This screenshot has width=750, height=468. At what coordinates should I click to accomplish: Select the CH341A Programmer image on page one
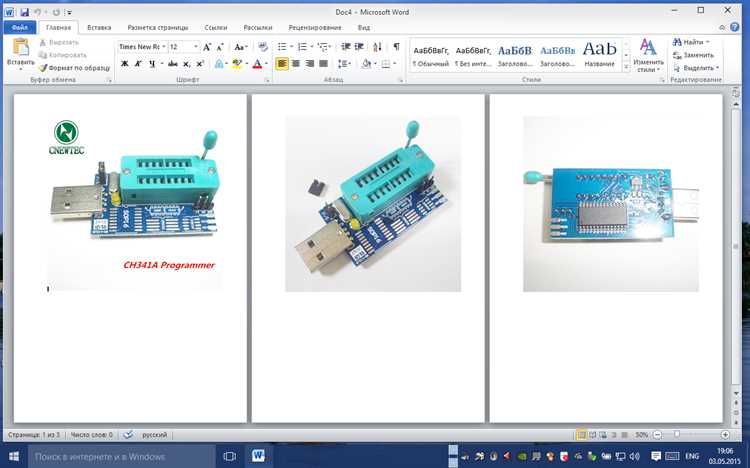tap(134, 203)
